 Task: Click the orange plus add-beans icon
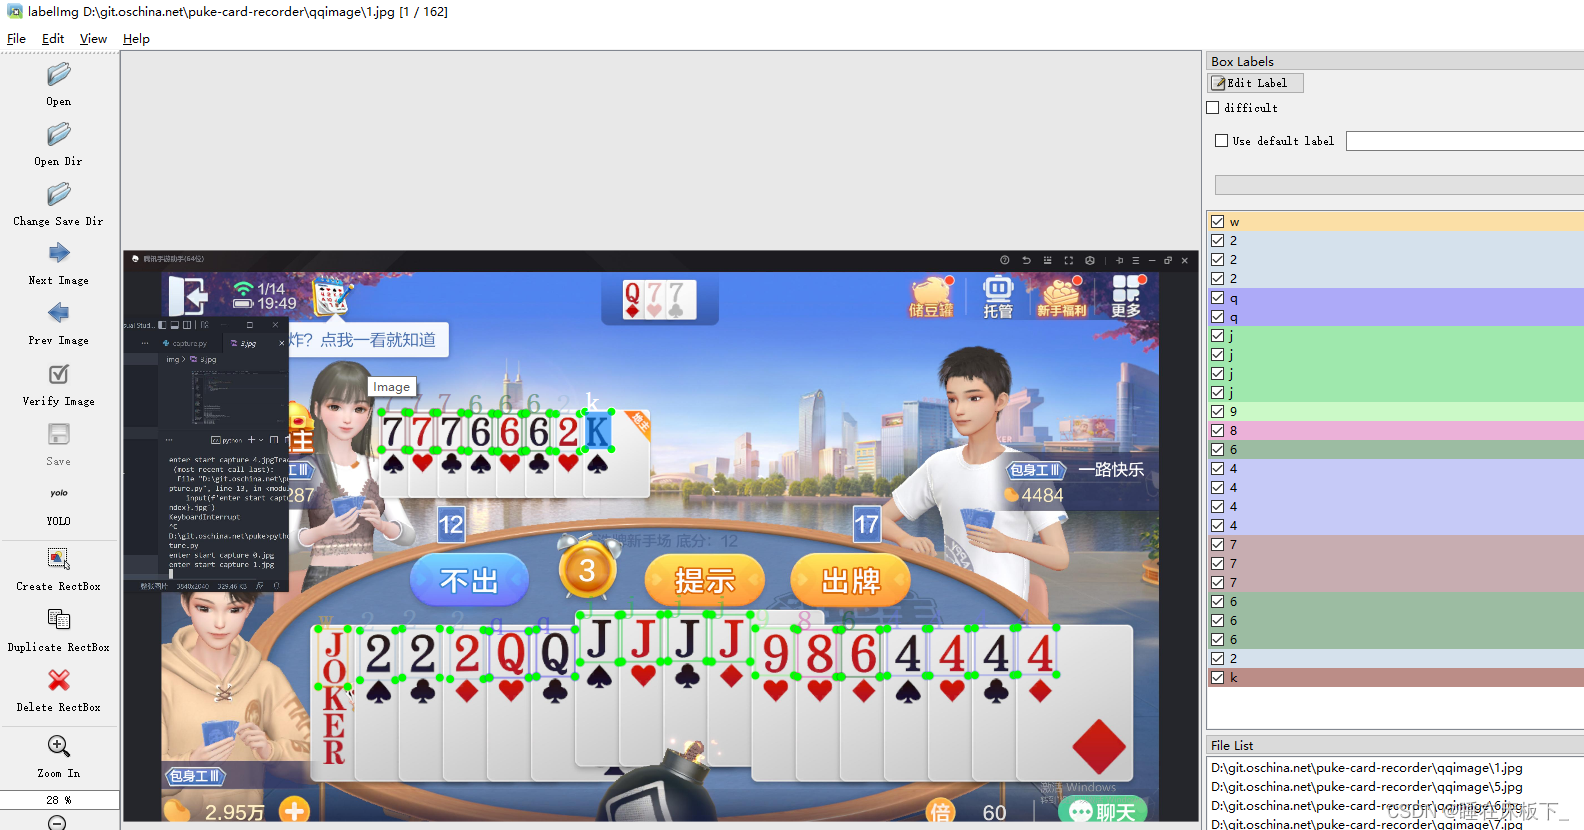point(294,811)
